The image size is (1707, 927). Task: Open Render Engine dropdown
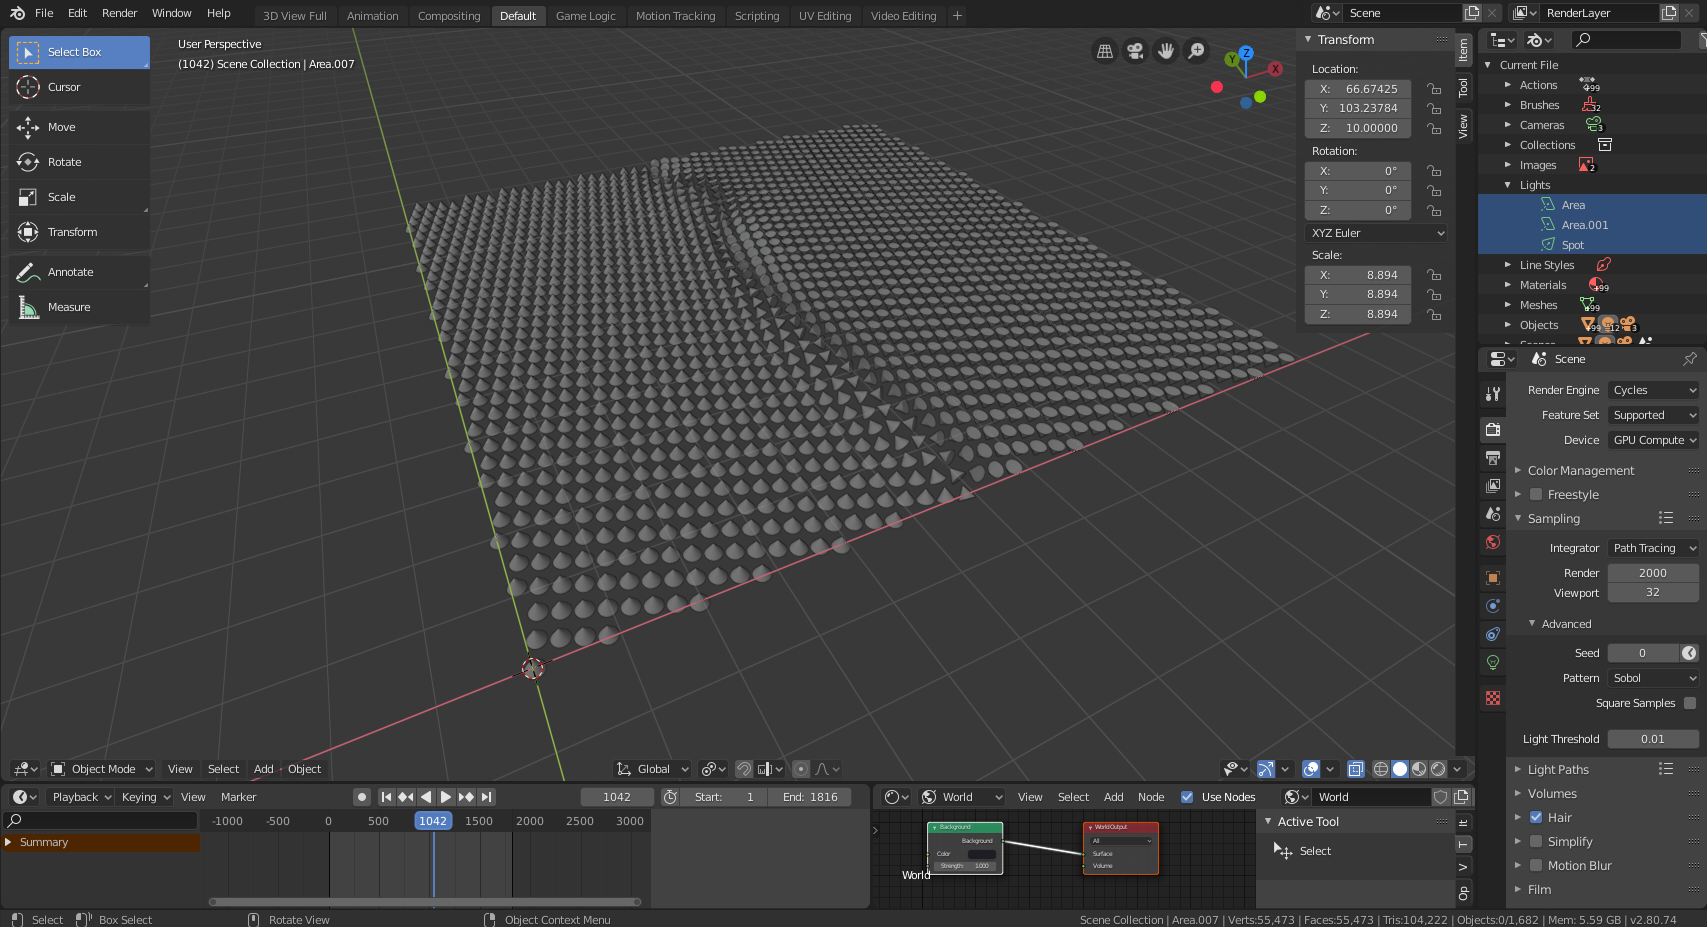[1654, 390]
